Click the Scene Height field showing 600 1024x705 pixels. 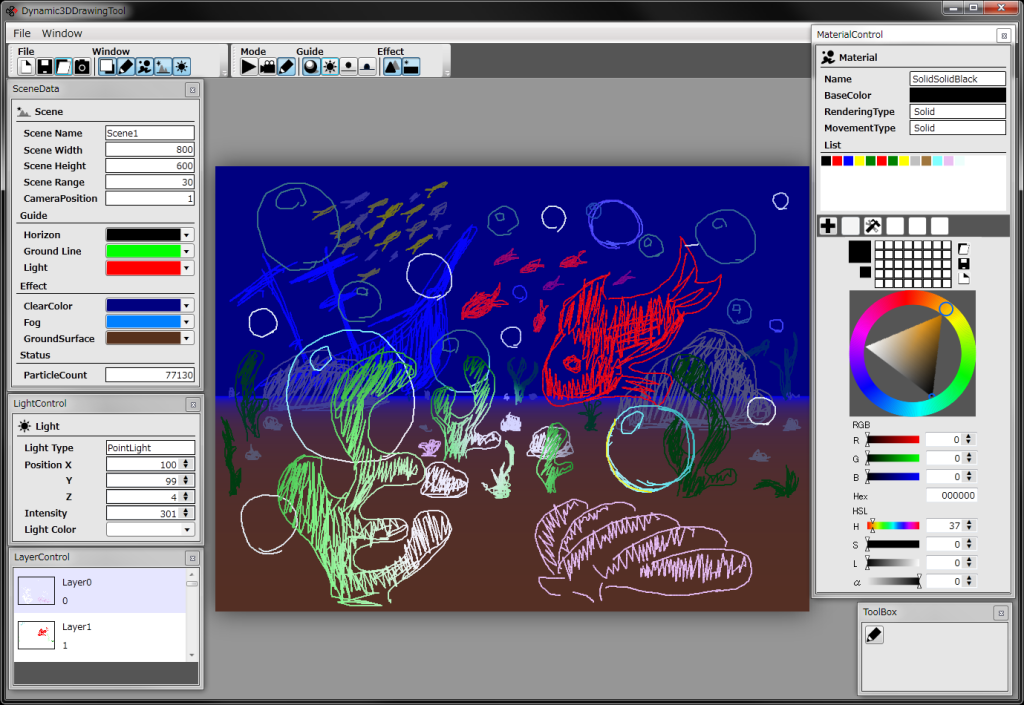150,166
